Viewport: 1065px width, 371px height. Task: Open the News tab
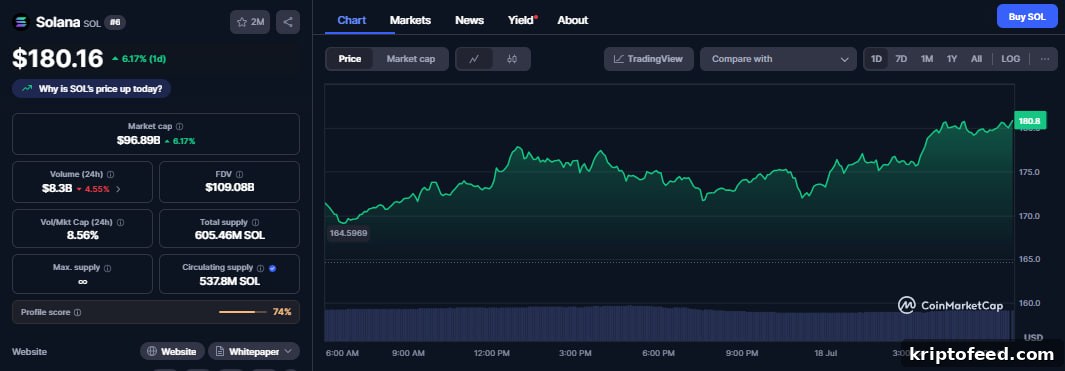(x=469, y=20)
